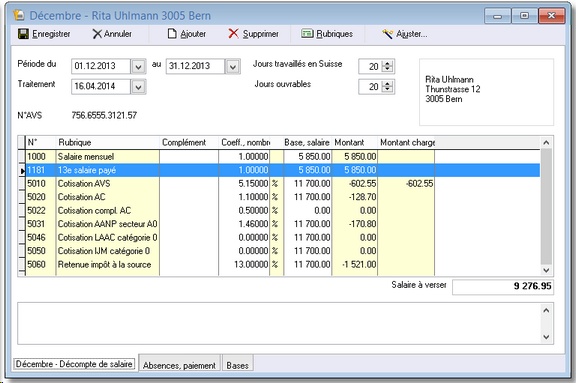Open Rubriques via its green icon
The width and height of the screenshot is (576, 383).
pos(307,34)
